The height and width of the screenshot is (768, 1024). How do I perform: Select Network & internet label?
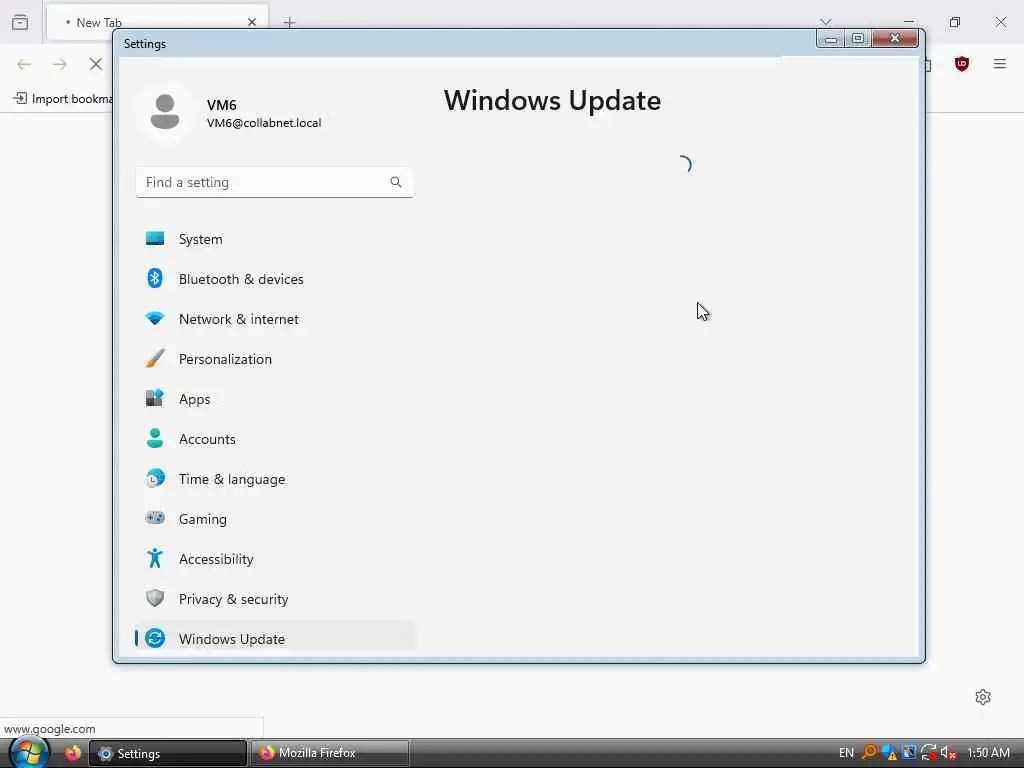click(x=238, y=319)
